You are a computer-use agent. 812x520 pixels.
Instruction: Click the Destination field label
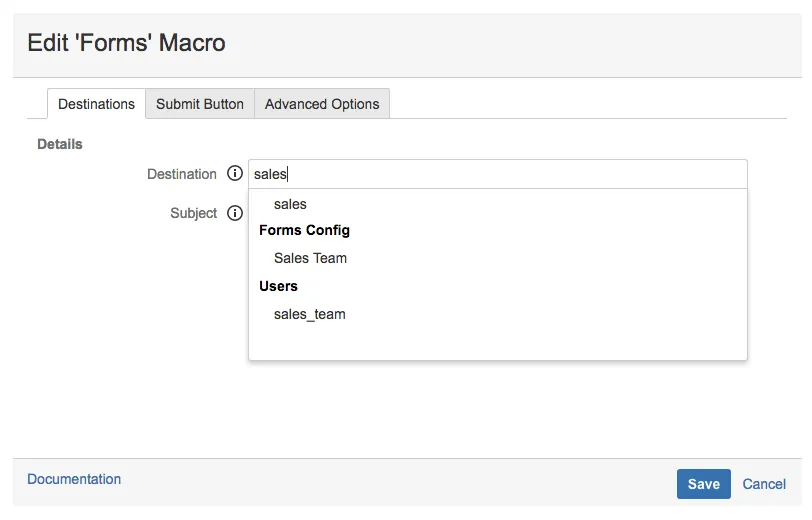tap(182, 174)
